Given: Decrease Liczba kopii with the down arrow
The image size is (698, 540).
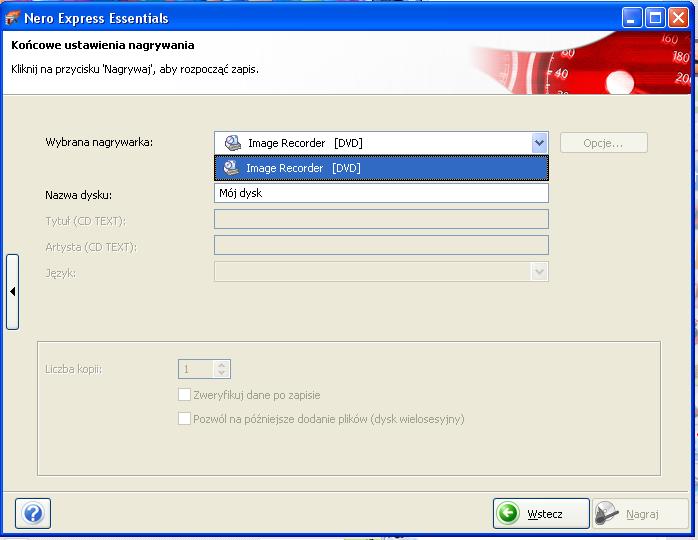Looking at the screenshot, I should [221, 373].
